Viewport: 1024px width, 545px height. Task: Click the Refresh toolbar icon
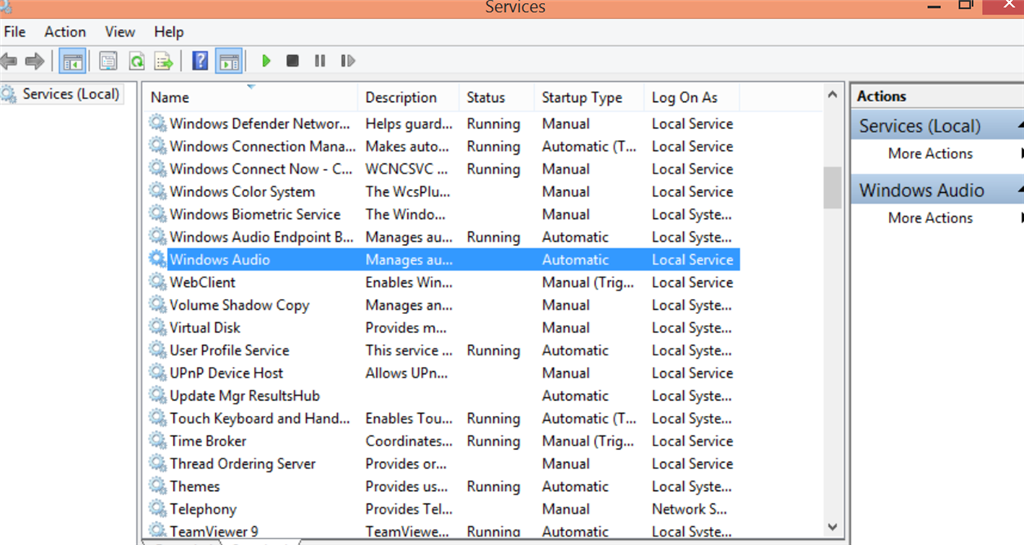click(136, 61)
